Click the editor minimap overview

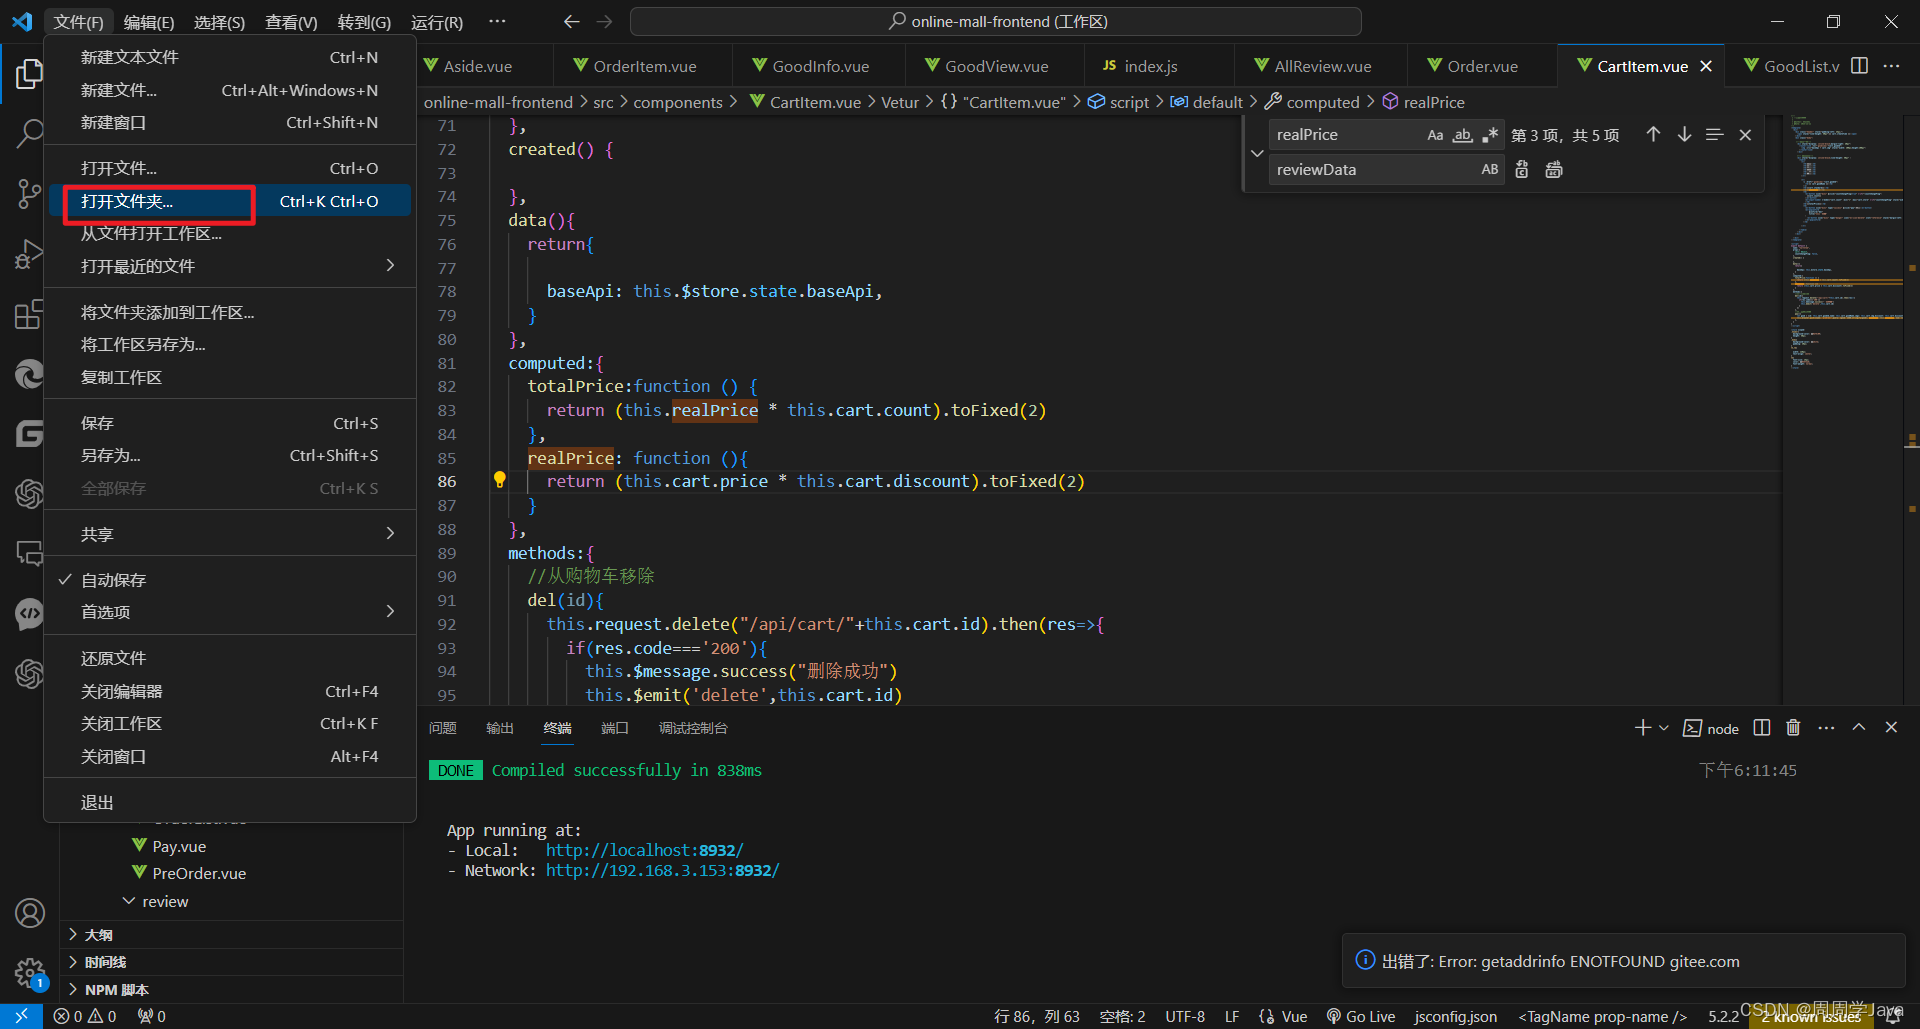point(1845,410)
